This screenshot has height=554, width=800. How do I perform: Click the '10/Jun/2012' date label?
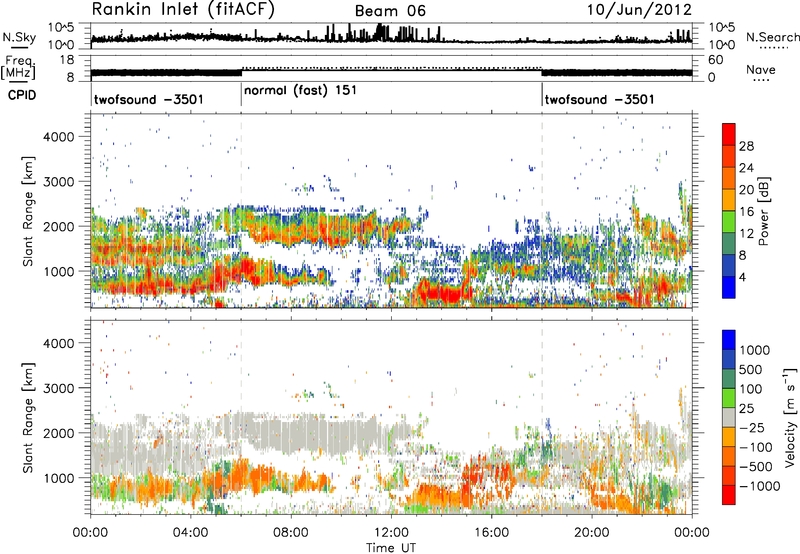point(639,10)
